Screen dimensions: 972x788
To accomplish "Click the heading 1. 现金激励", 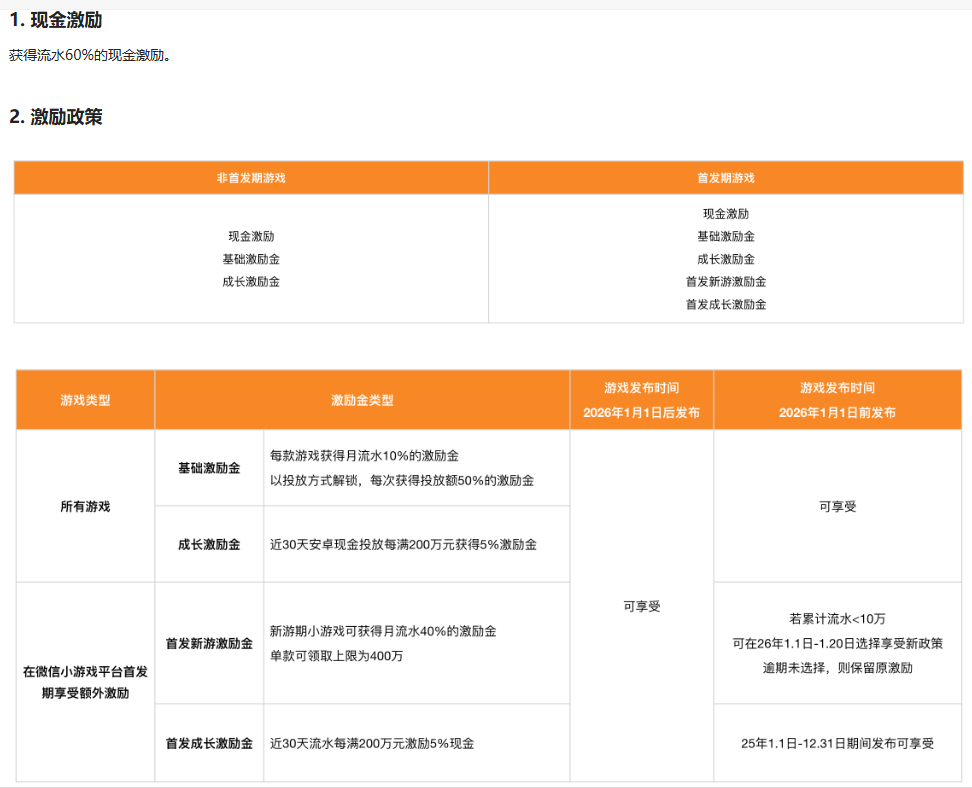I will [60, 17].
